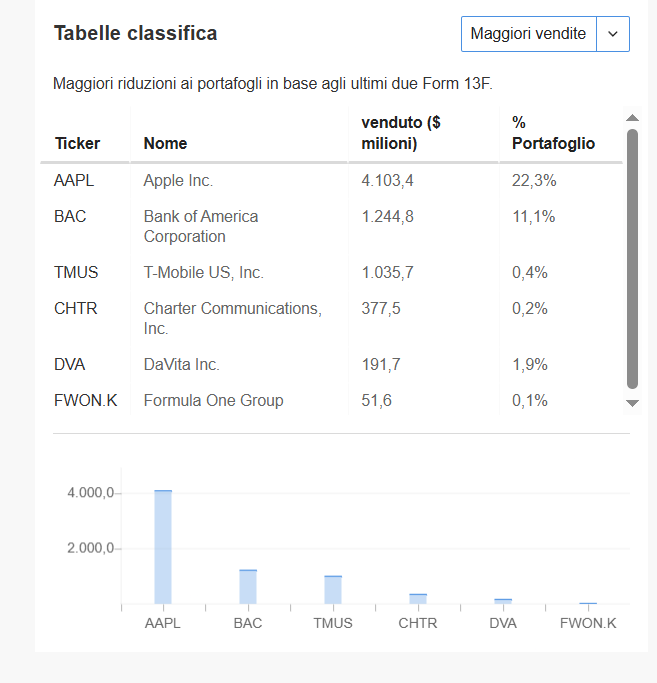
Task: Click Charter Communications, Inc. name
Action: click(x=233, y=318)
